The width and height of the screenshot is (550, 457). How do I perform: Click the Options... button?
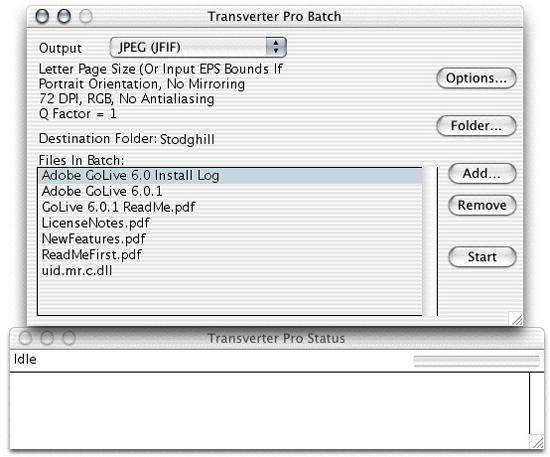pyautogui.click(x=476, y=78)
